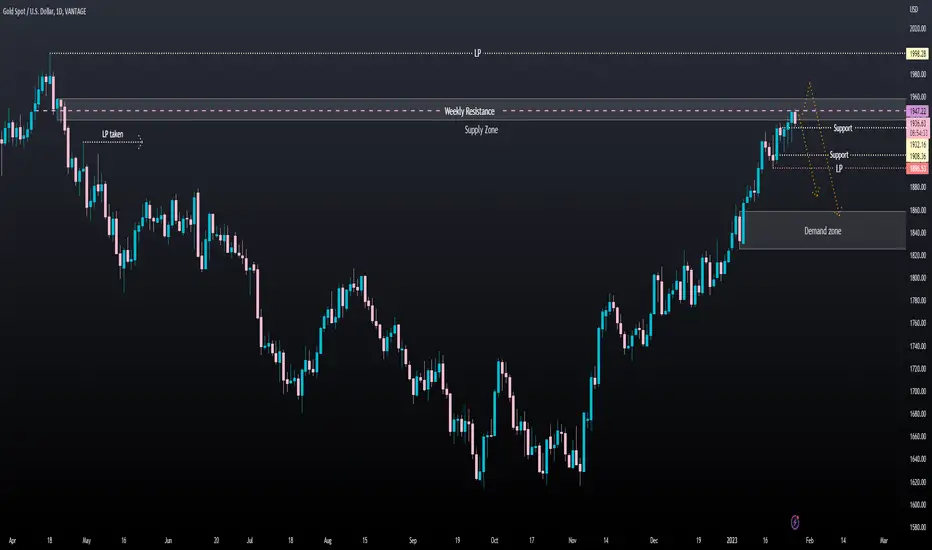Click the Jun label on the time axis
This screenshot has height=550, width=932.
tap(168, 540)
